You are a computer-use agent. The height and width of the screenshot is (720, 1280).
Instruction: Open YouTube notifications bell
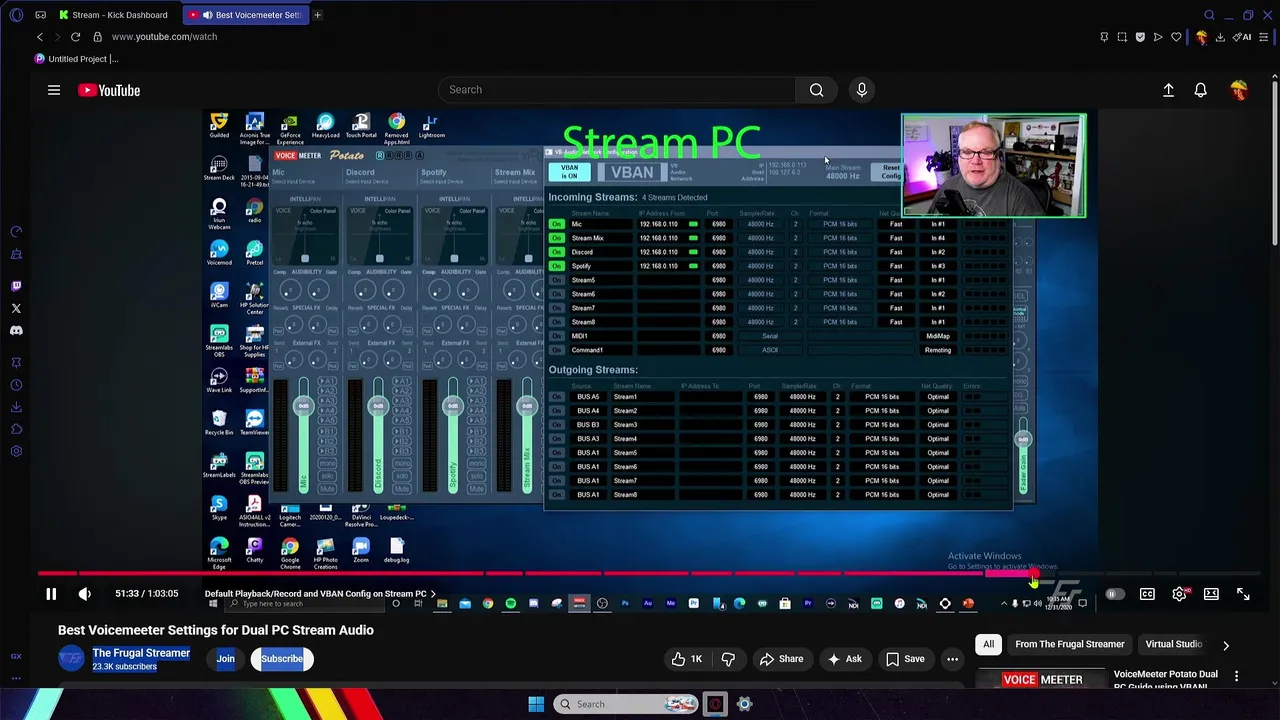coord(1201,90)
